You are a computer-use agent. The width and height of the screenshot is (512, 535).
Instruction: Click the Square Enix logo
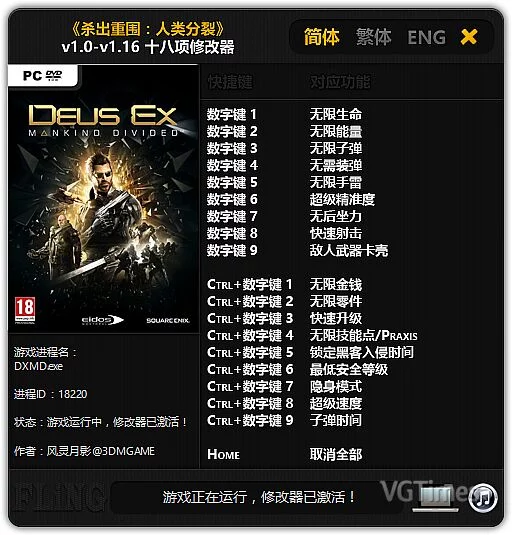click(x=167, y=320)
